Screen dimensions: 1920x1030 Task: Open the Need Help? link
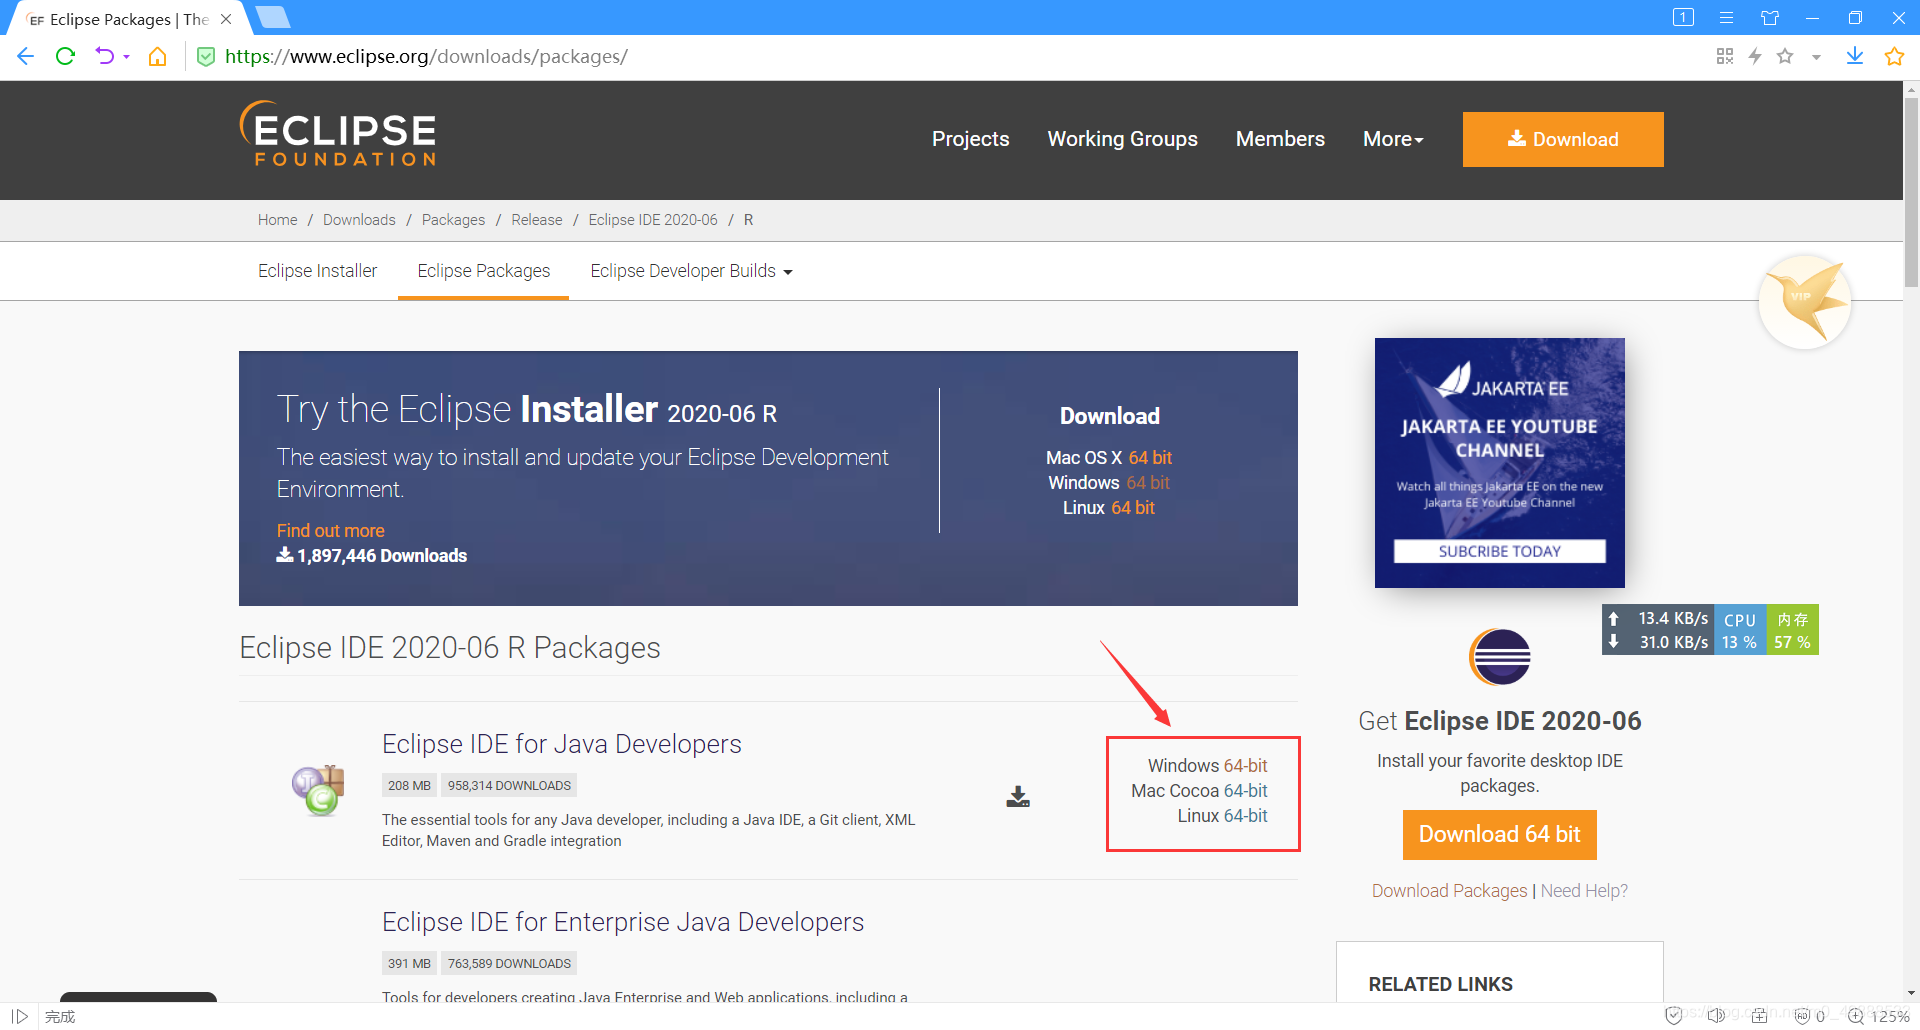[1584, 891]
